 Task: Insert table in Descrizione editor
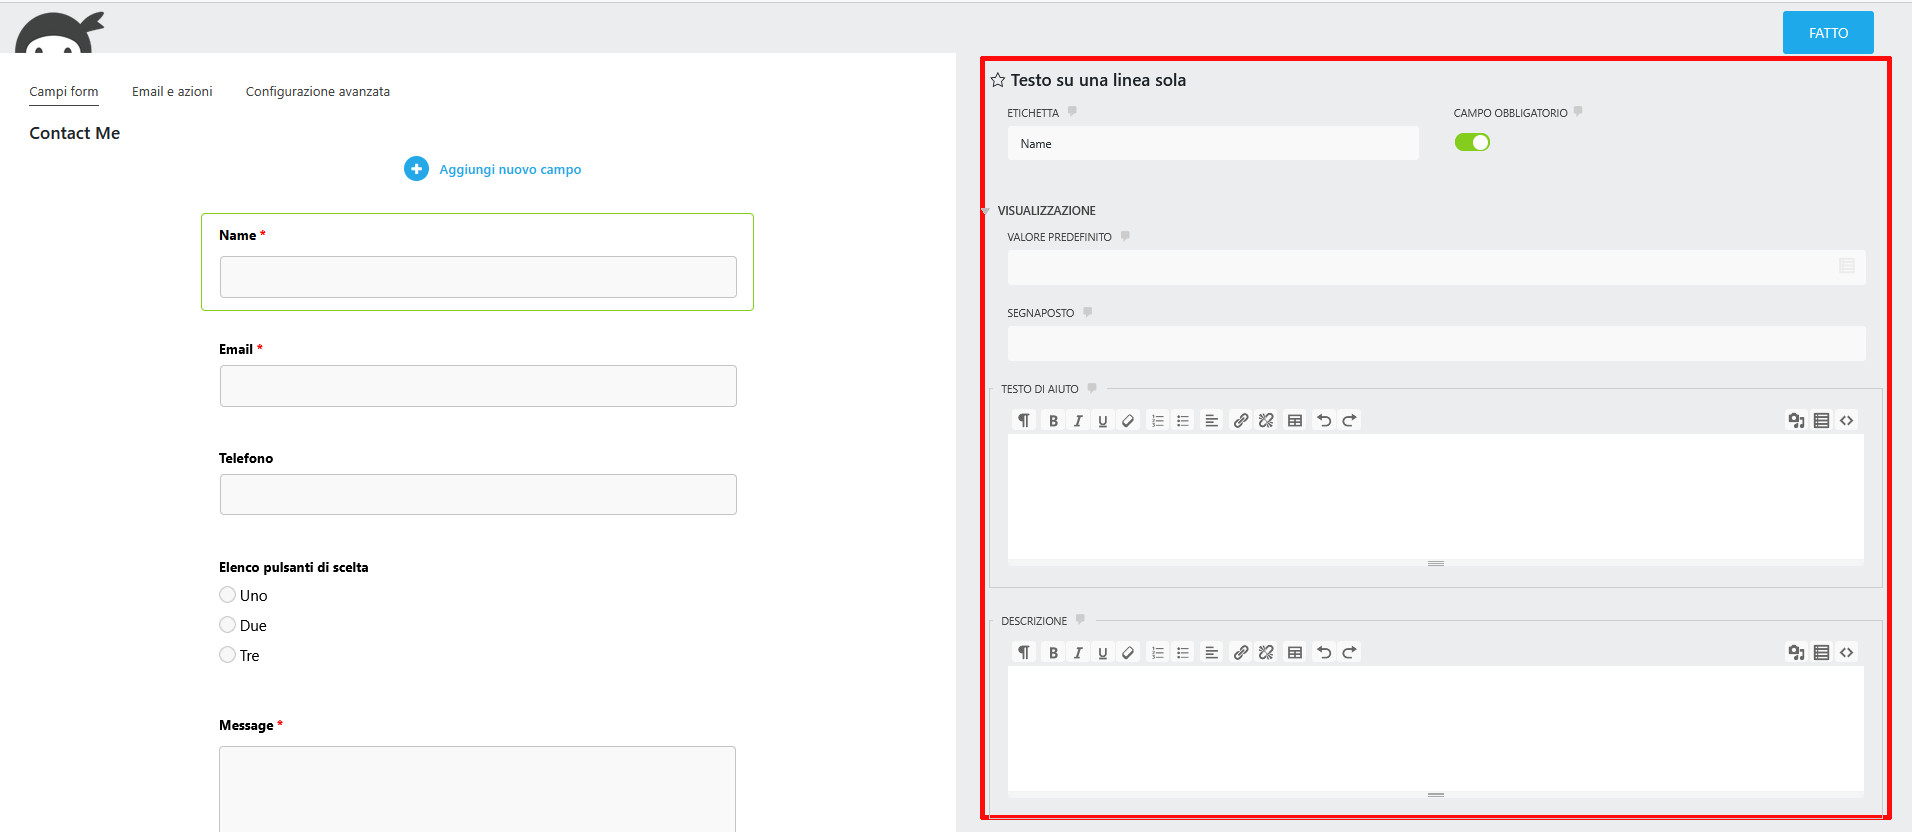[x=1295, y=653]
